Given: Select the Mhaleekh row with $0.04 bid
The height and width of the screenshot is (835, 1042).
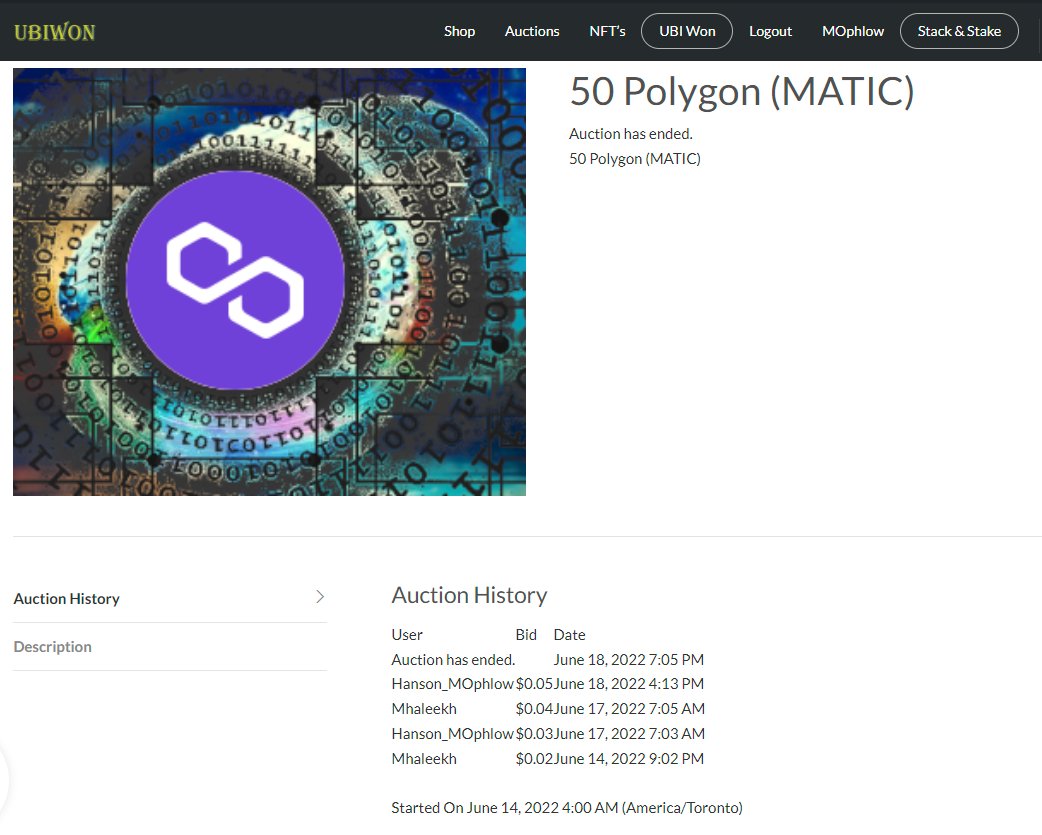Looking at the screenshot, I should point(548,709).
